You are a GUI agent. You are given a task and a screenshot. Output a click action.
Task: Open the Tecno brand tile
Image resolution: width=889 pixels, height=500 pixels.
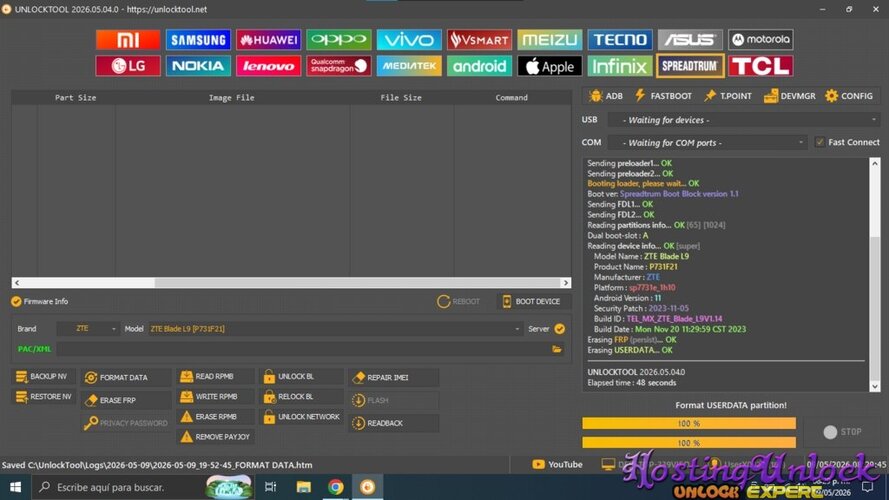620,40
